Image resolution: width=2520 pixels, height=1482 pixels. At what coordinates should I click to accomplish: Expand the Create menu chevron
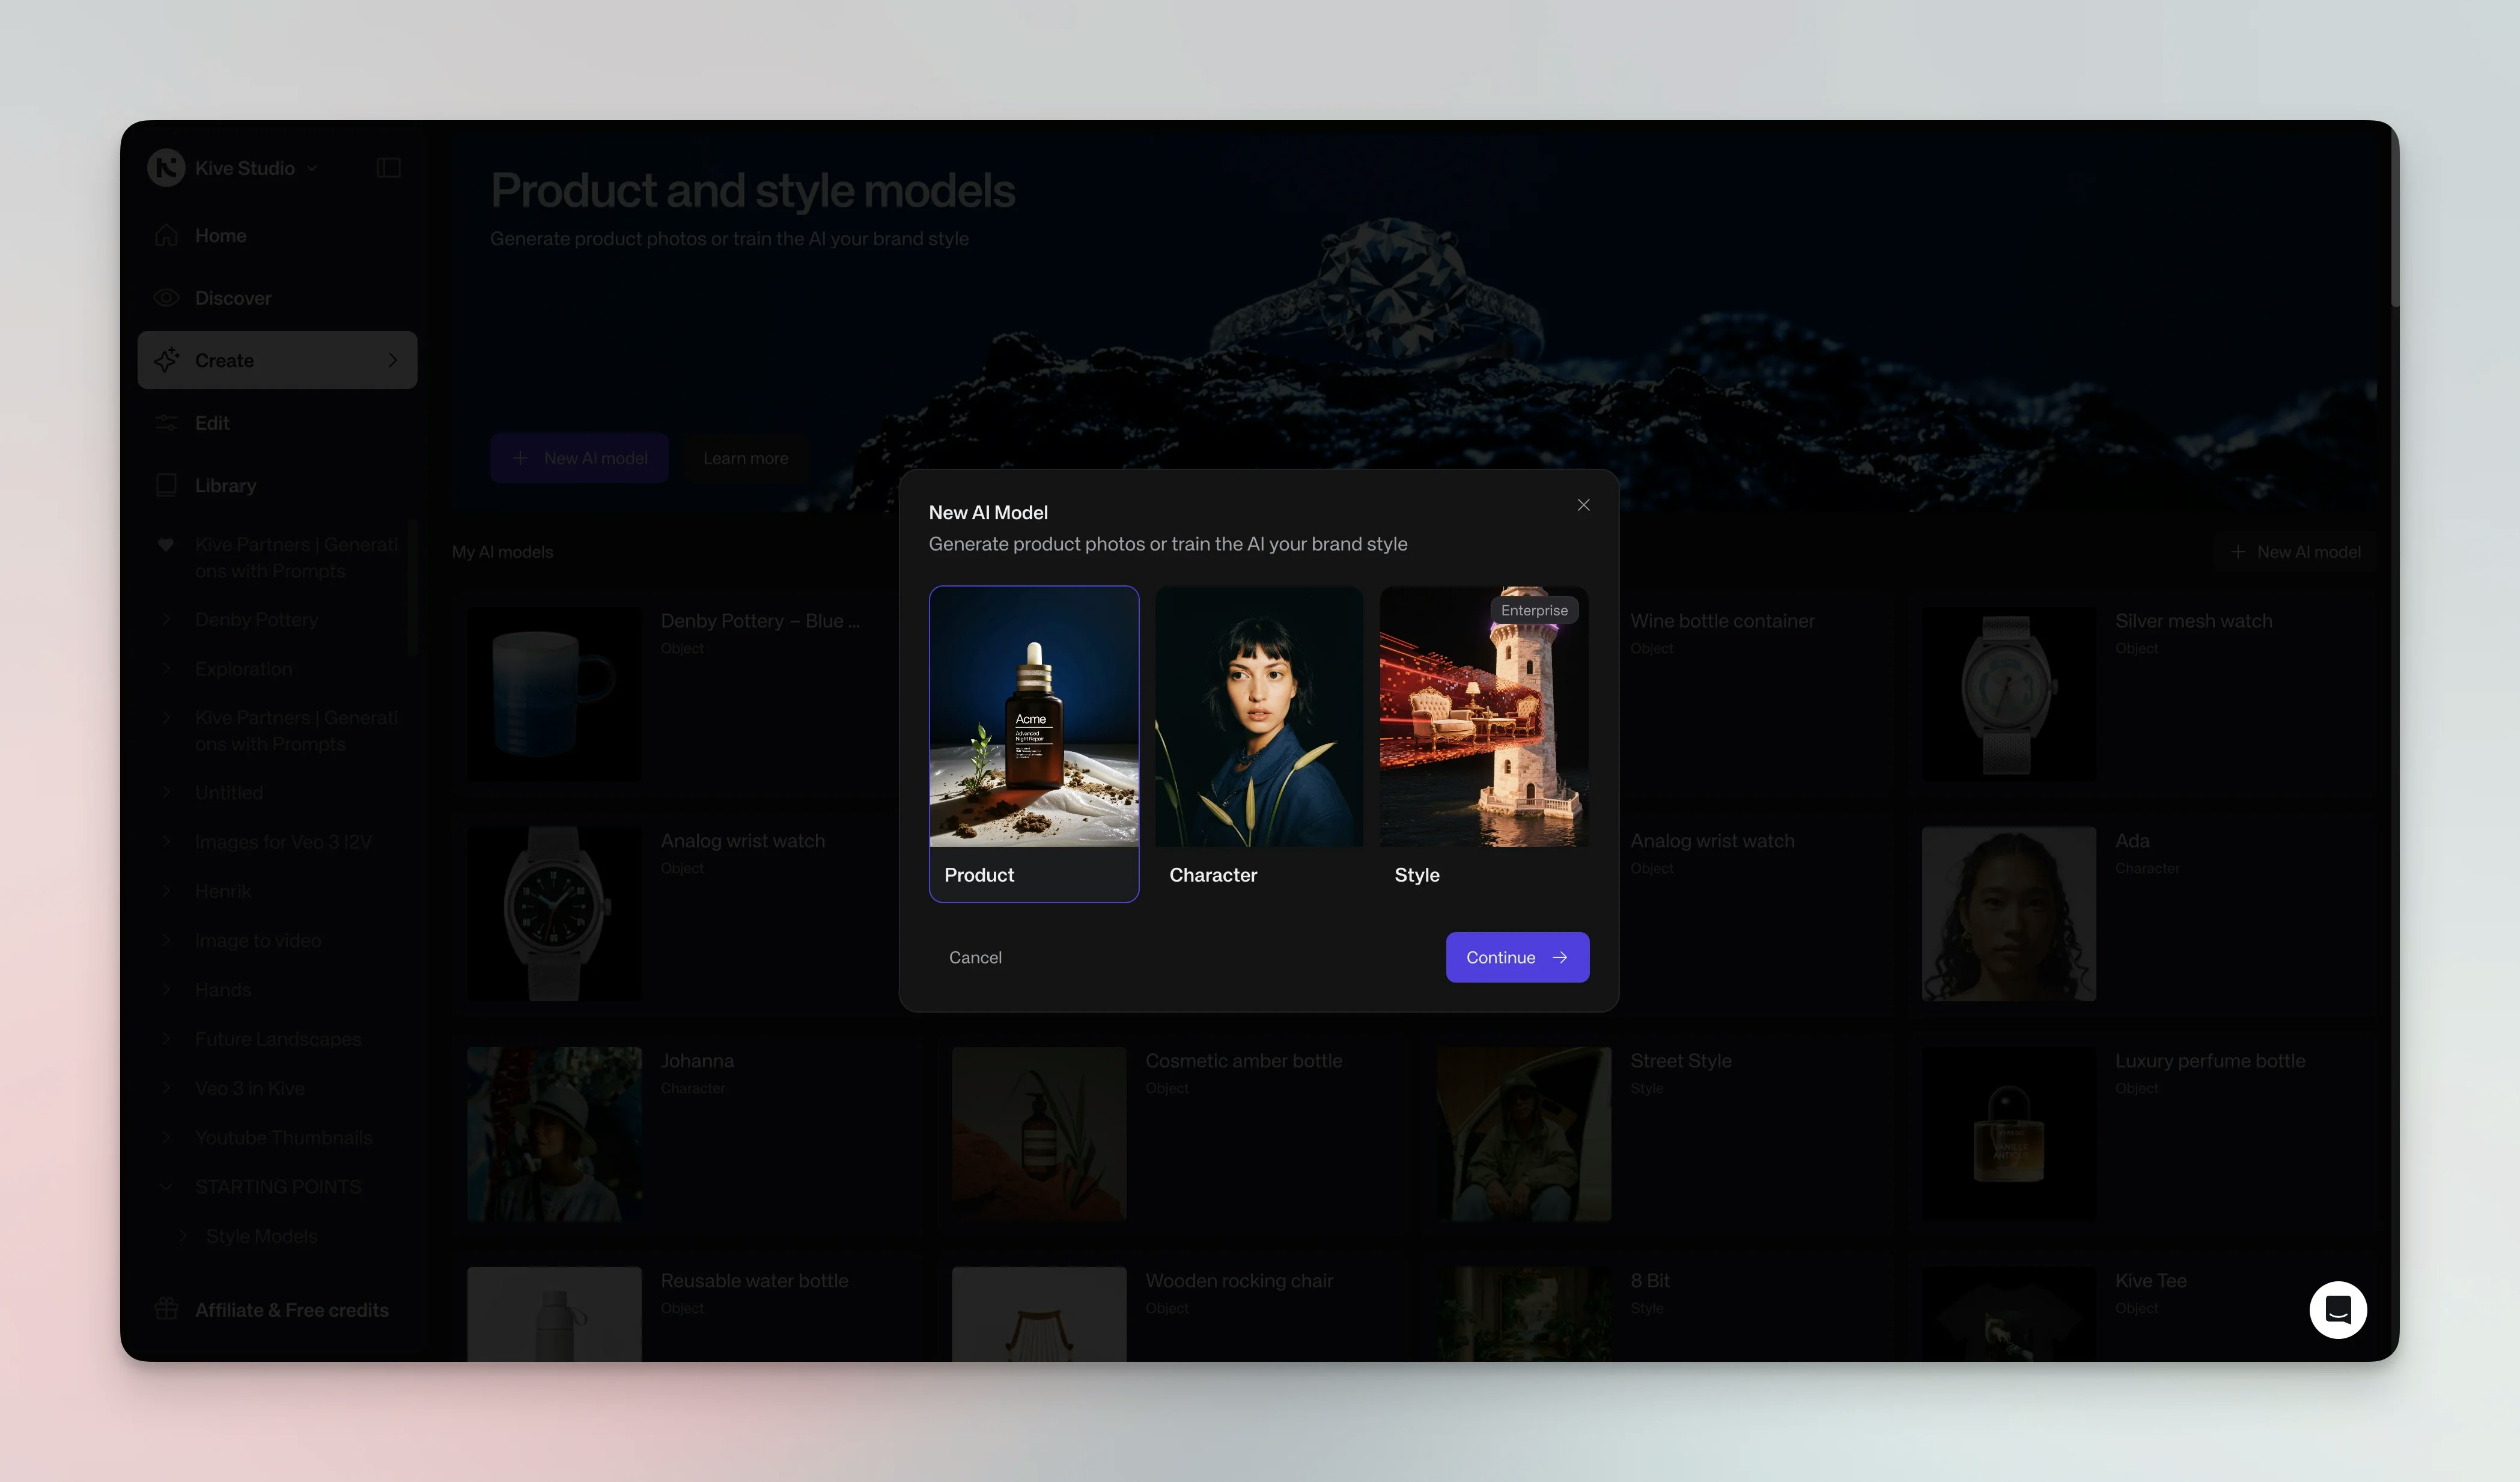(x=392, y=360)
